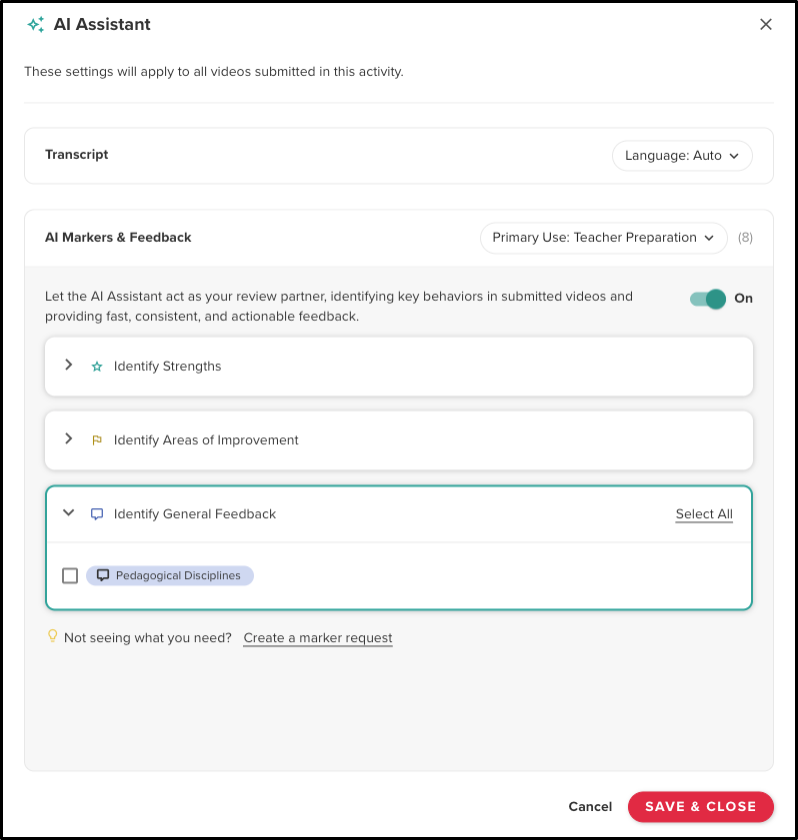
Task: Expand the Identify Areas of Improvement section
Action: pos(68,440)
